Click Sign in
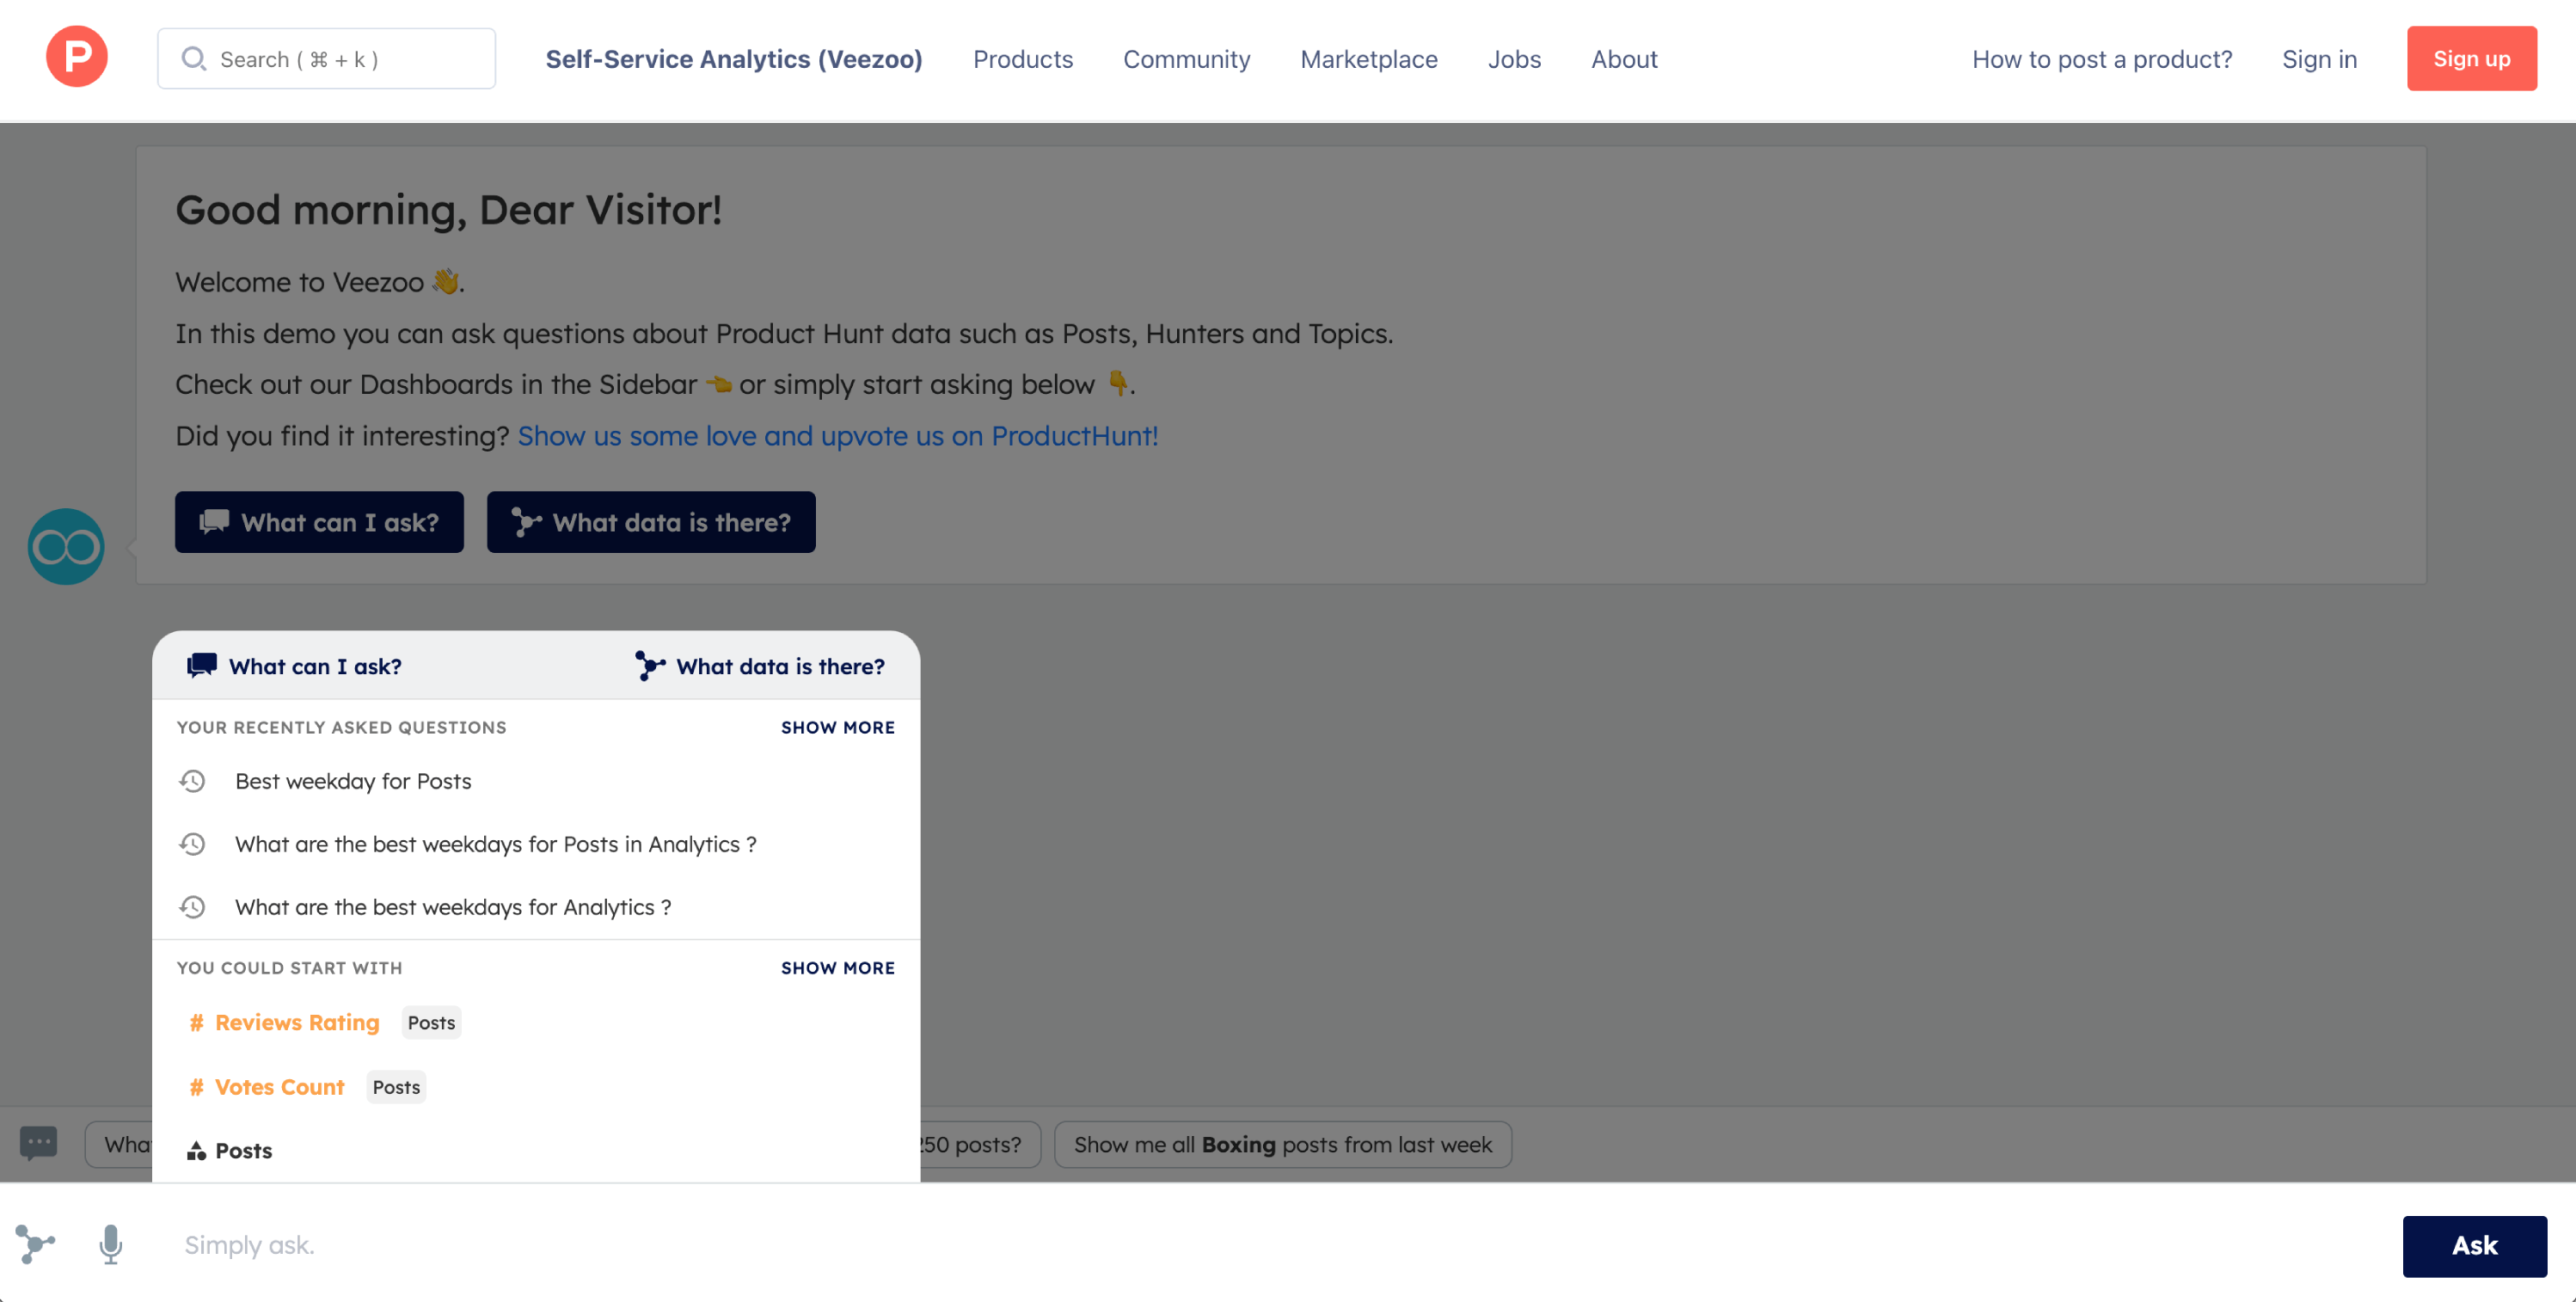 (x=2319, y=59)
